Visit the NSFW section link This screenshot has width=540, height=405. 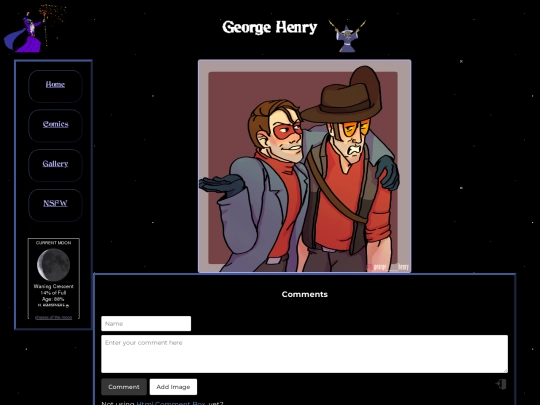tap(55, 203)
